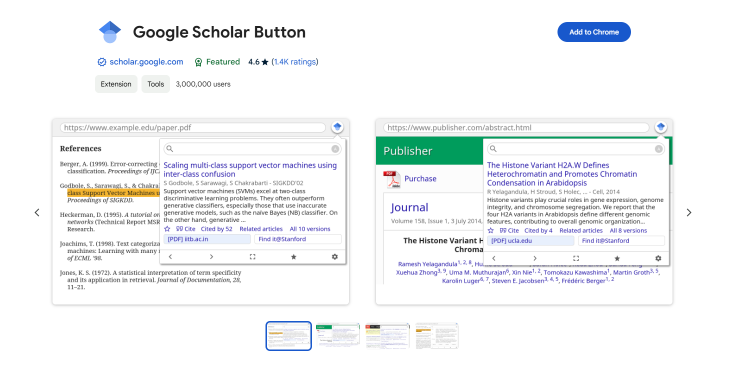Show previous screenshot with left arrow

click(x=37, y=212)
